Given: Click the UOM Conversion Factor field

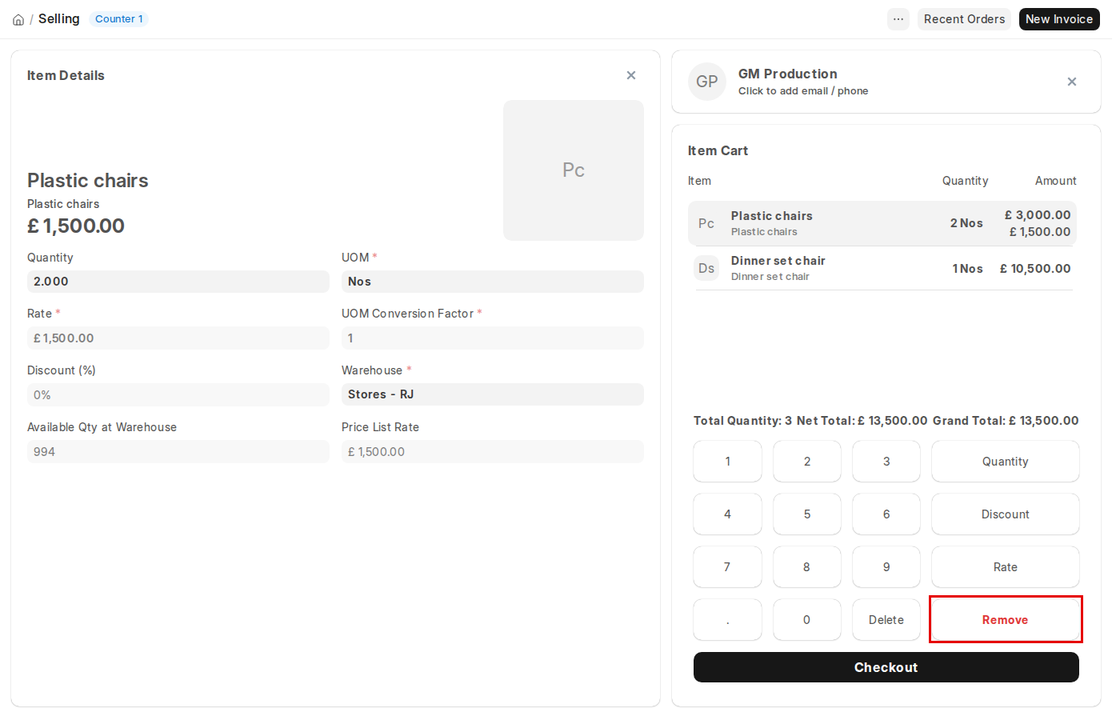Looking at the screenshot, I should click(x=492, y=338).
